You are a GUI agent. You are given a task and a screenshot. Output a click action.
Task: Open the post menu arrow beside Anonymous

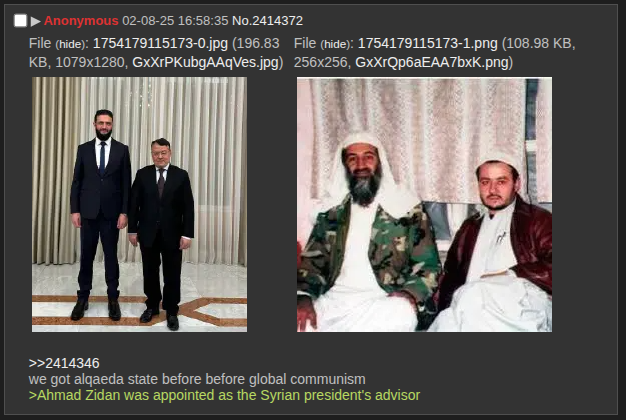pos(36,21)
